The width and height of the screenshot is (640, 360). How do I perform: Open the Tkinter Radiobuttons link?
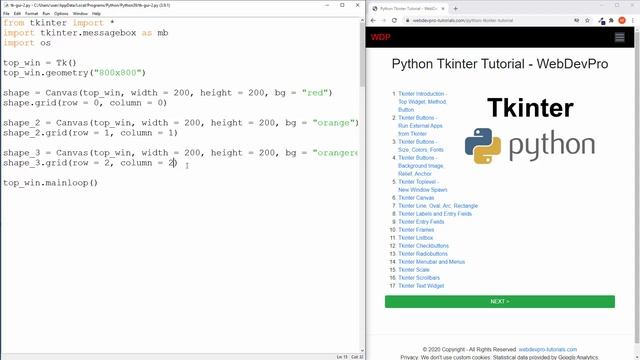point(423,253)
